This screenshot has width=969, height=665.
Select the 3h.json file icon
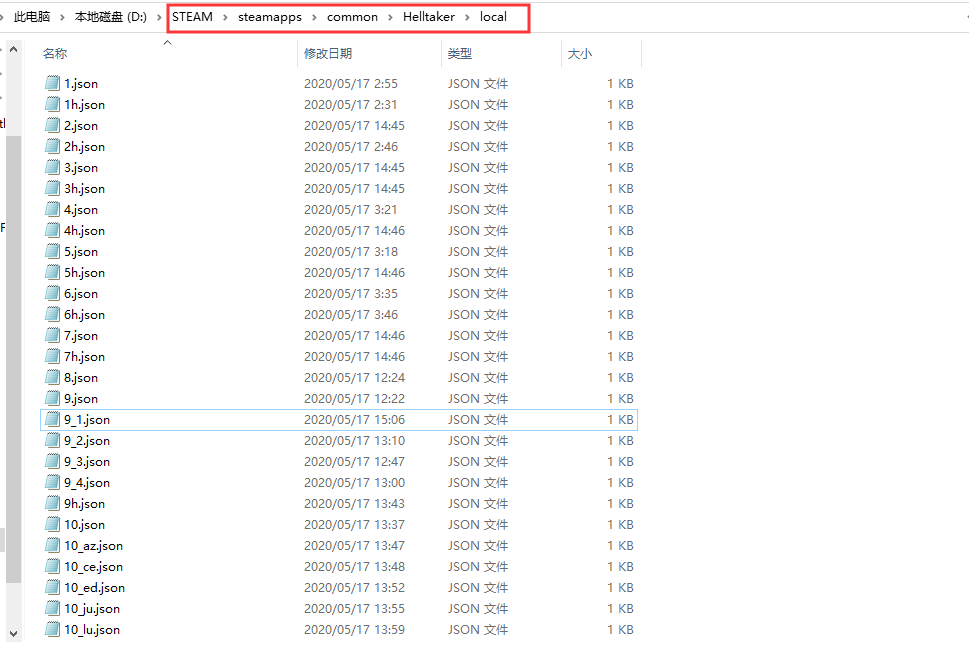point(53,188)
